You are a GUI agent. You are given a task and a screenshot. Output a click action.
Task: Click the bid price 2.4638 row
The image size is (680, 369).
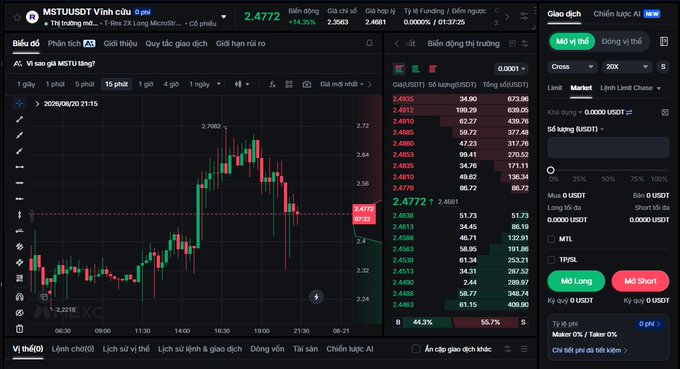[460, 216]
